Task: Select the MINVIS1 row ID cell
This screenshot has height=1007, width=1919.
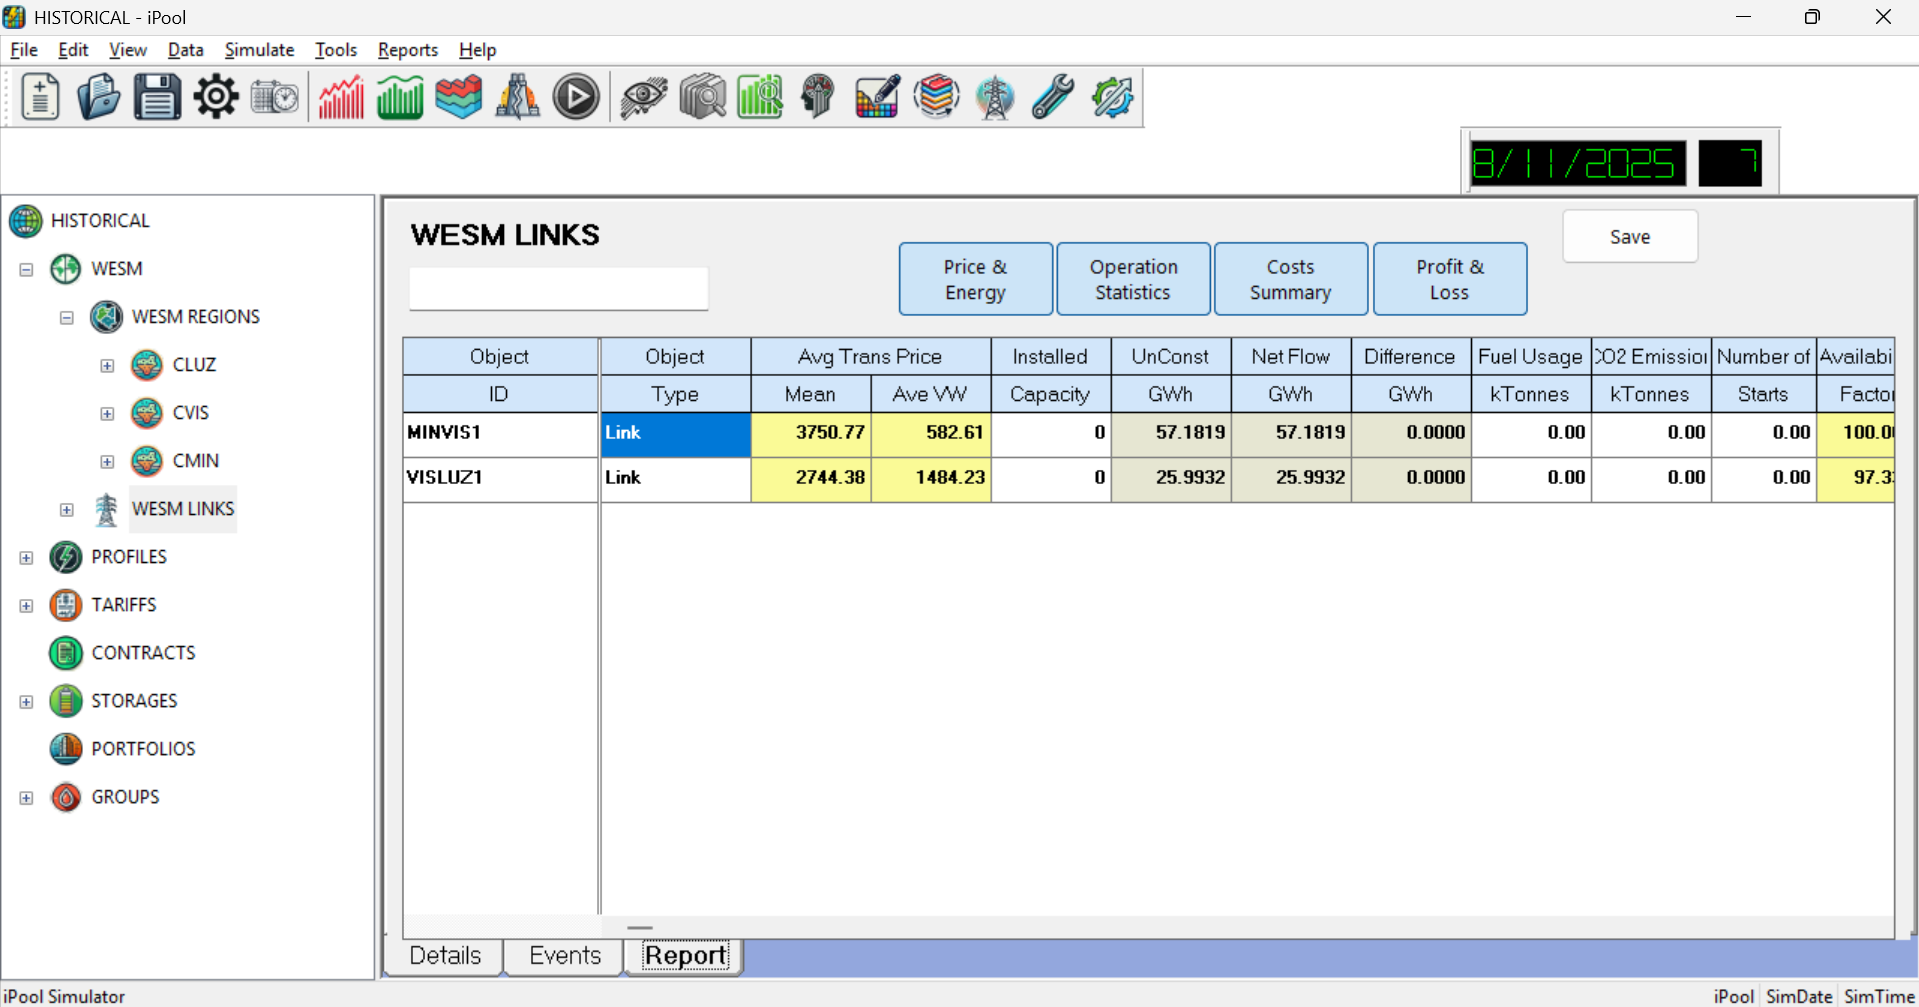Action: point(499,433)
